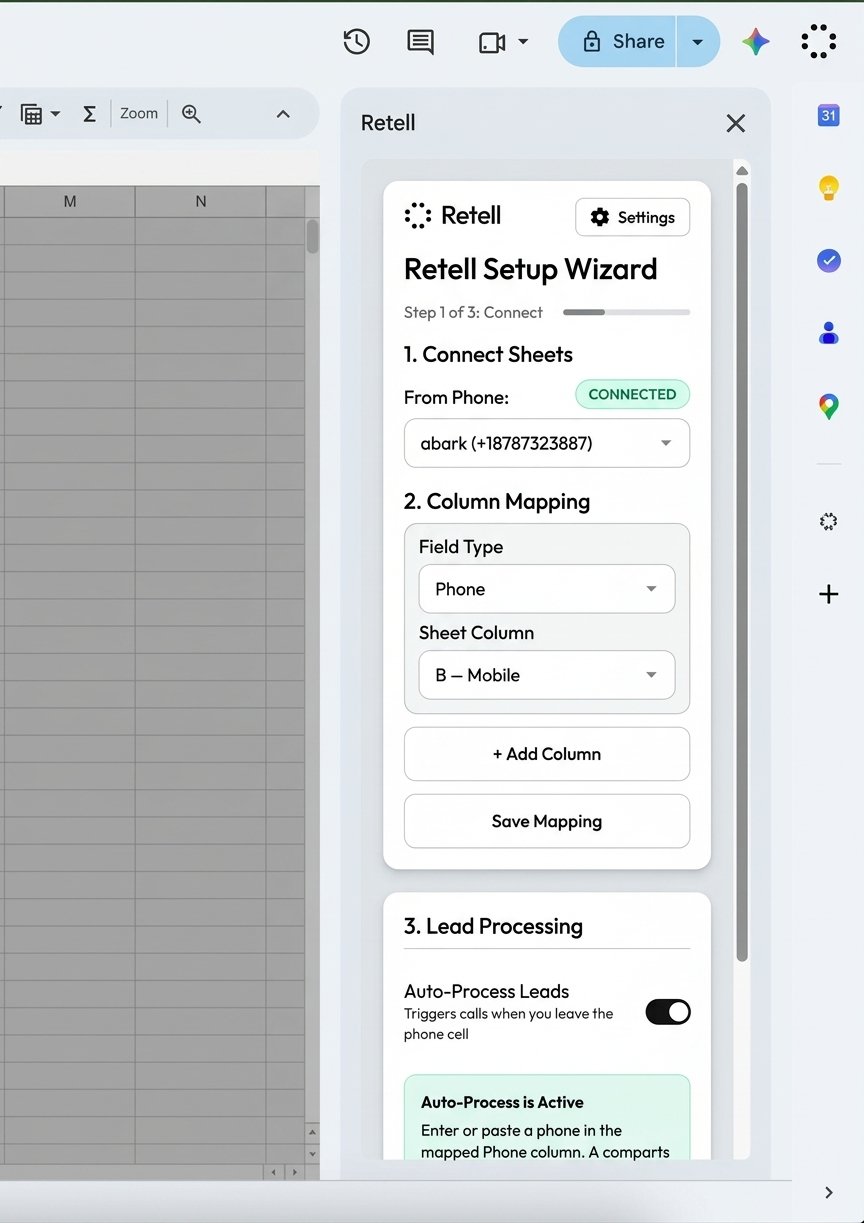Image resolution: width=864 pixels, height=1223 pixels.
Task: Open the From Phone abark dropdown
Action: 547,443
